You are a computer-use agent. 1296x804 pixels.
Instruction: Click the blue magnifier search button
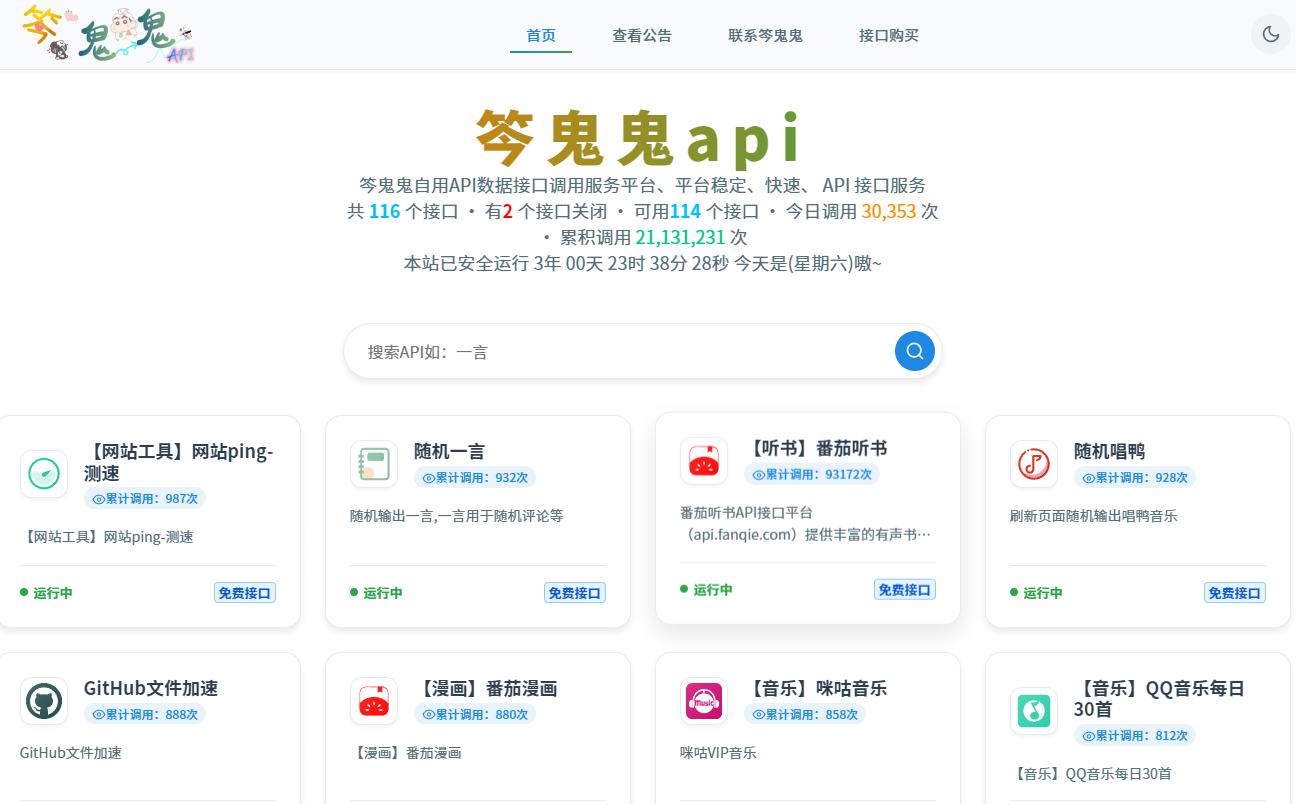point(914,351)
